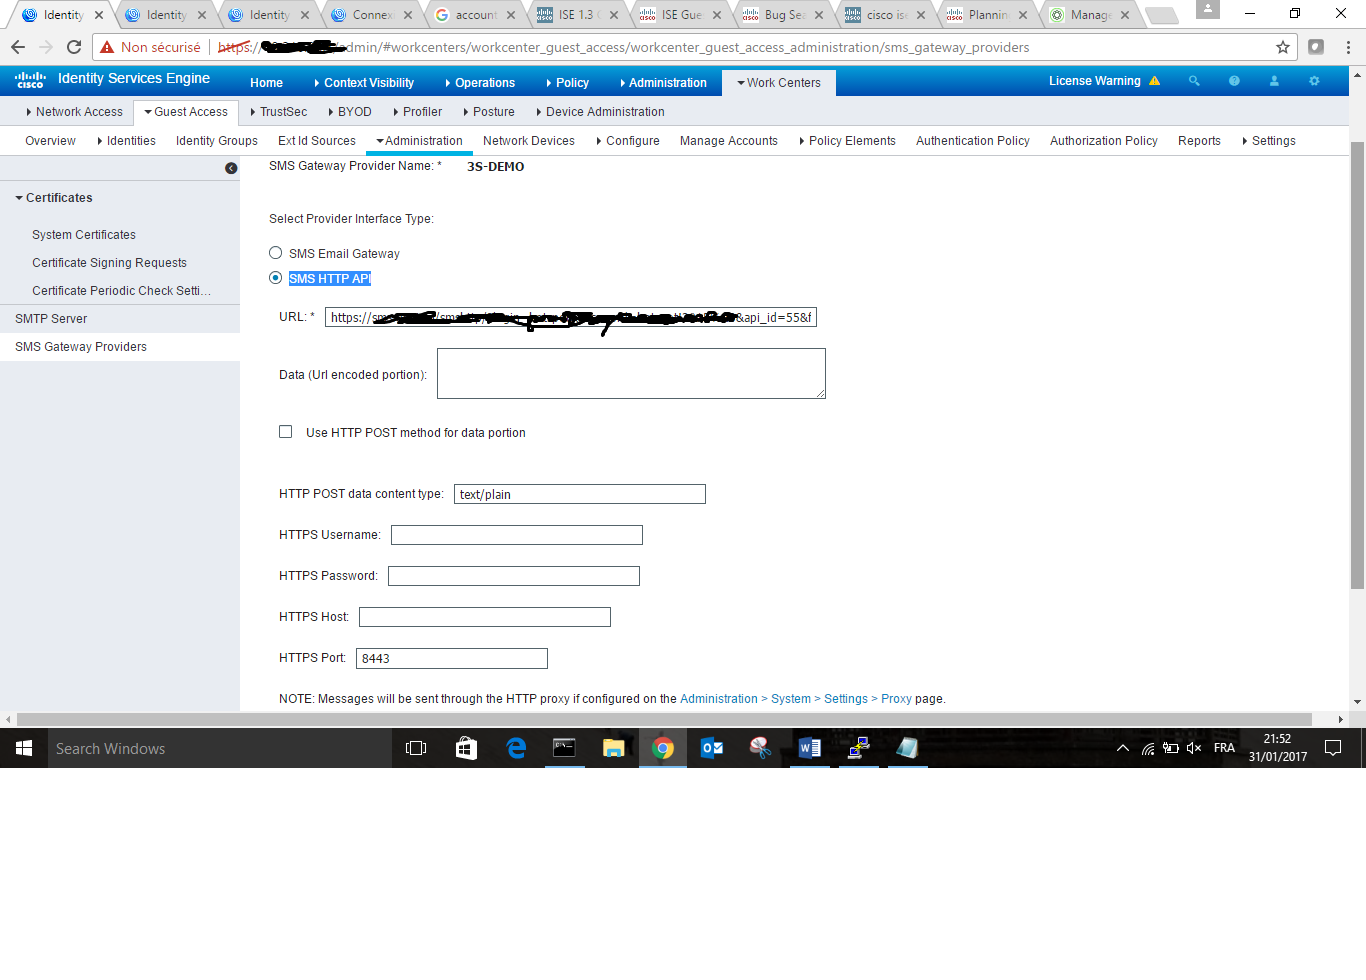Select the SMS Email Gateway radio button

pyautogui.click(x=275, y=253)
